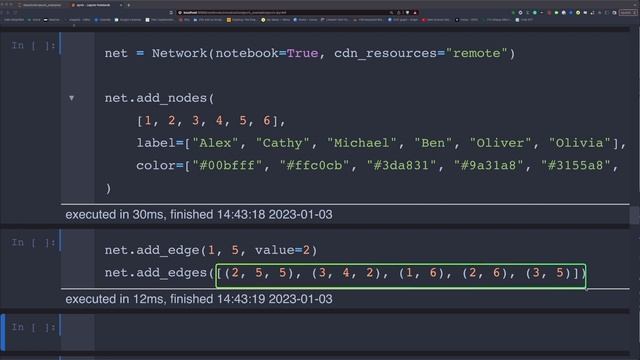
Task: Click the "Oliver" label string
Action: [x=500, y=143]
